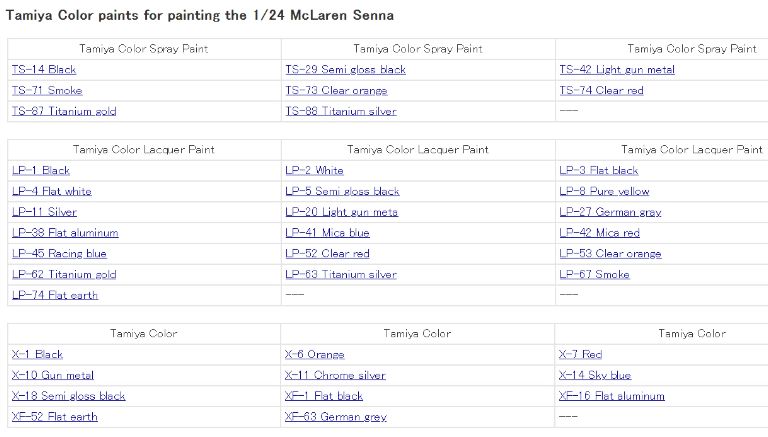Open the TS-73 Clear orange link
Viewport: 768px width, 437px height.
[335, 91]
